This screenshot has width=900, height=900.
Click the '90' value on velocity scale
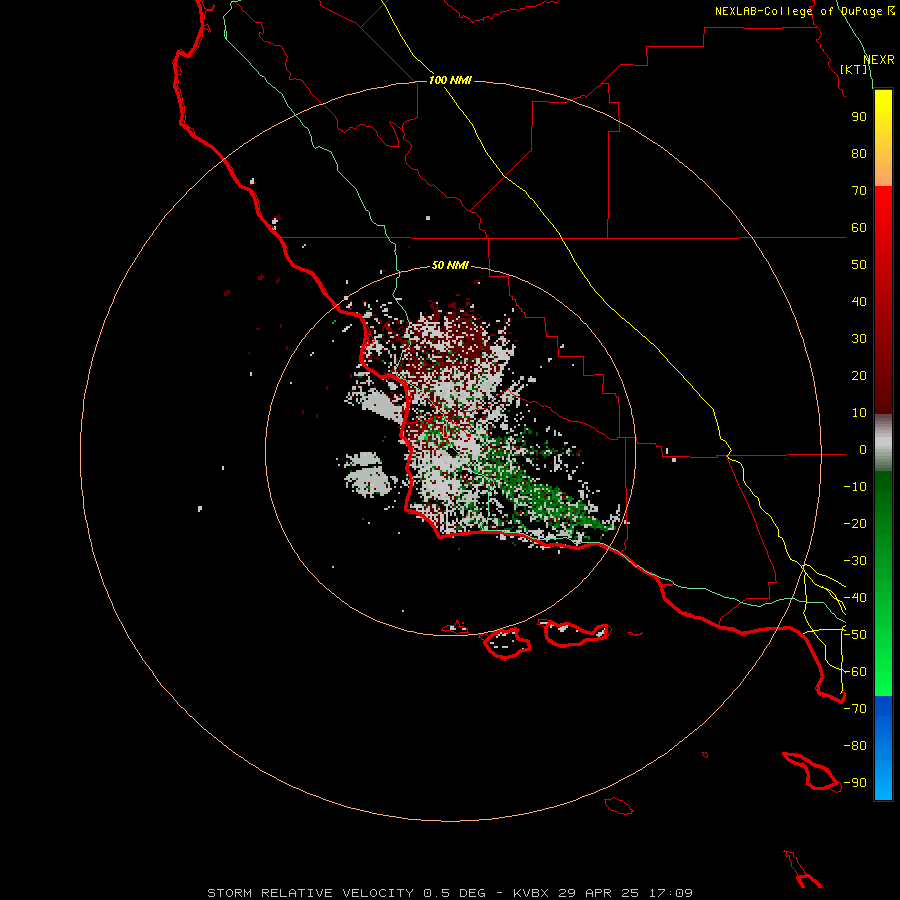(859, 117)
